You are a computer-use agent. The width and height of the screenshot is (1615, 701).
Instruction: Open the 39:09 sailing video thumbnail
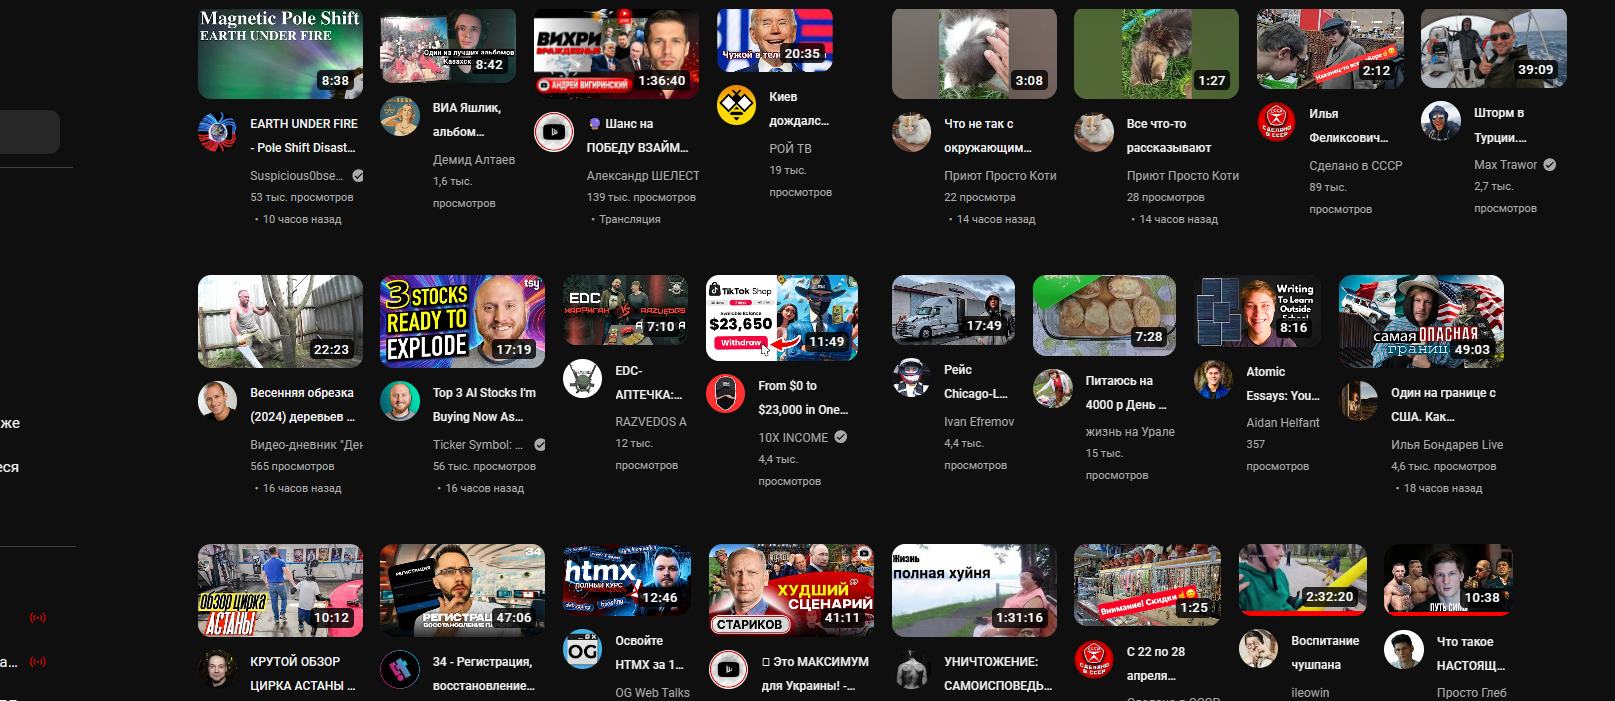click(x=1493, y=48)
